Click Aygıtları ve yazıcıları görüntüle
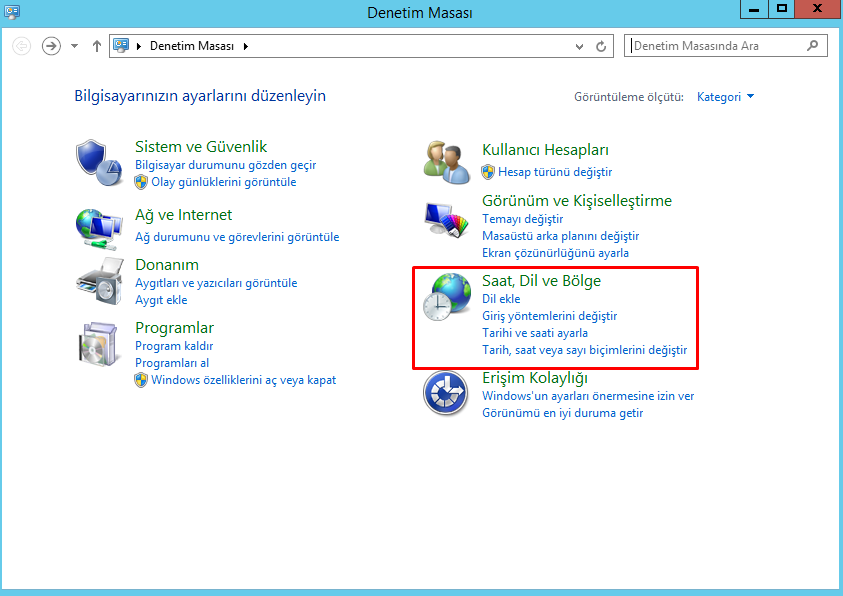This screenshot has height=596, width=843. 216,283
